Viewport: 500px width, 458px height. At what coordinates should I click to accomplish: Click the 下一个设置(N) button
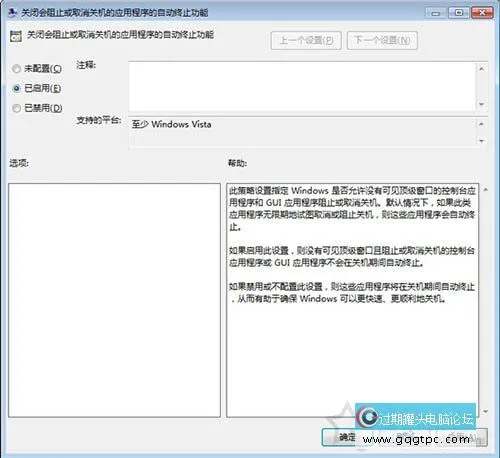(382, 40)
